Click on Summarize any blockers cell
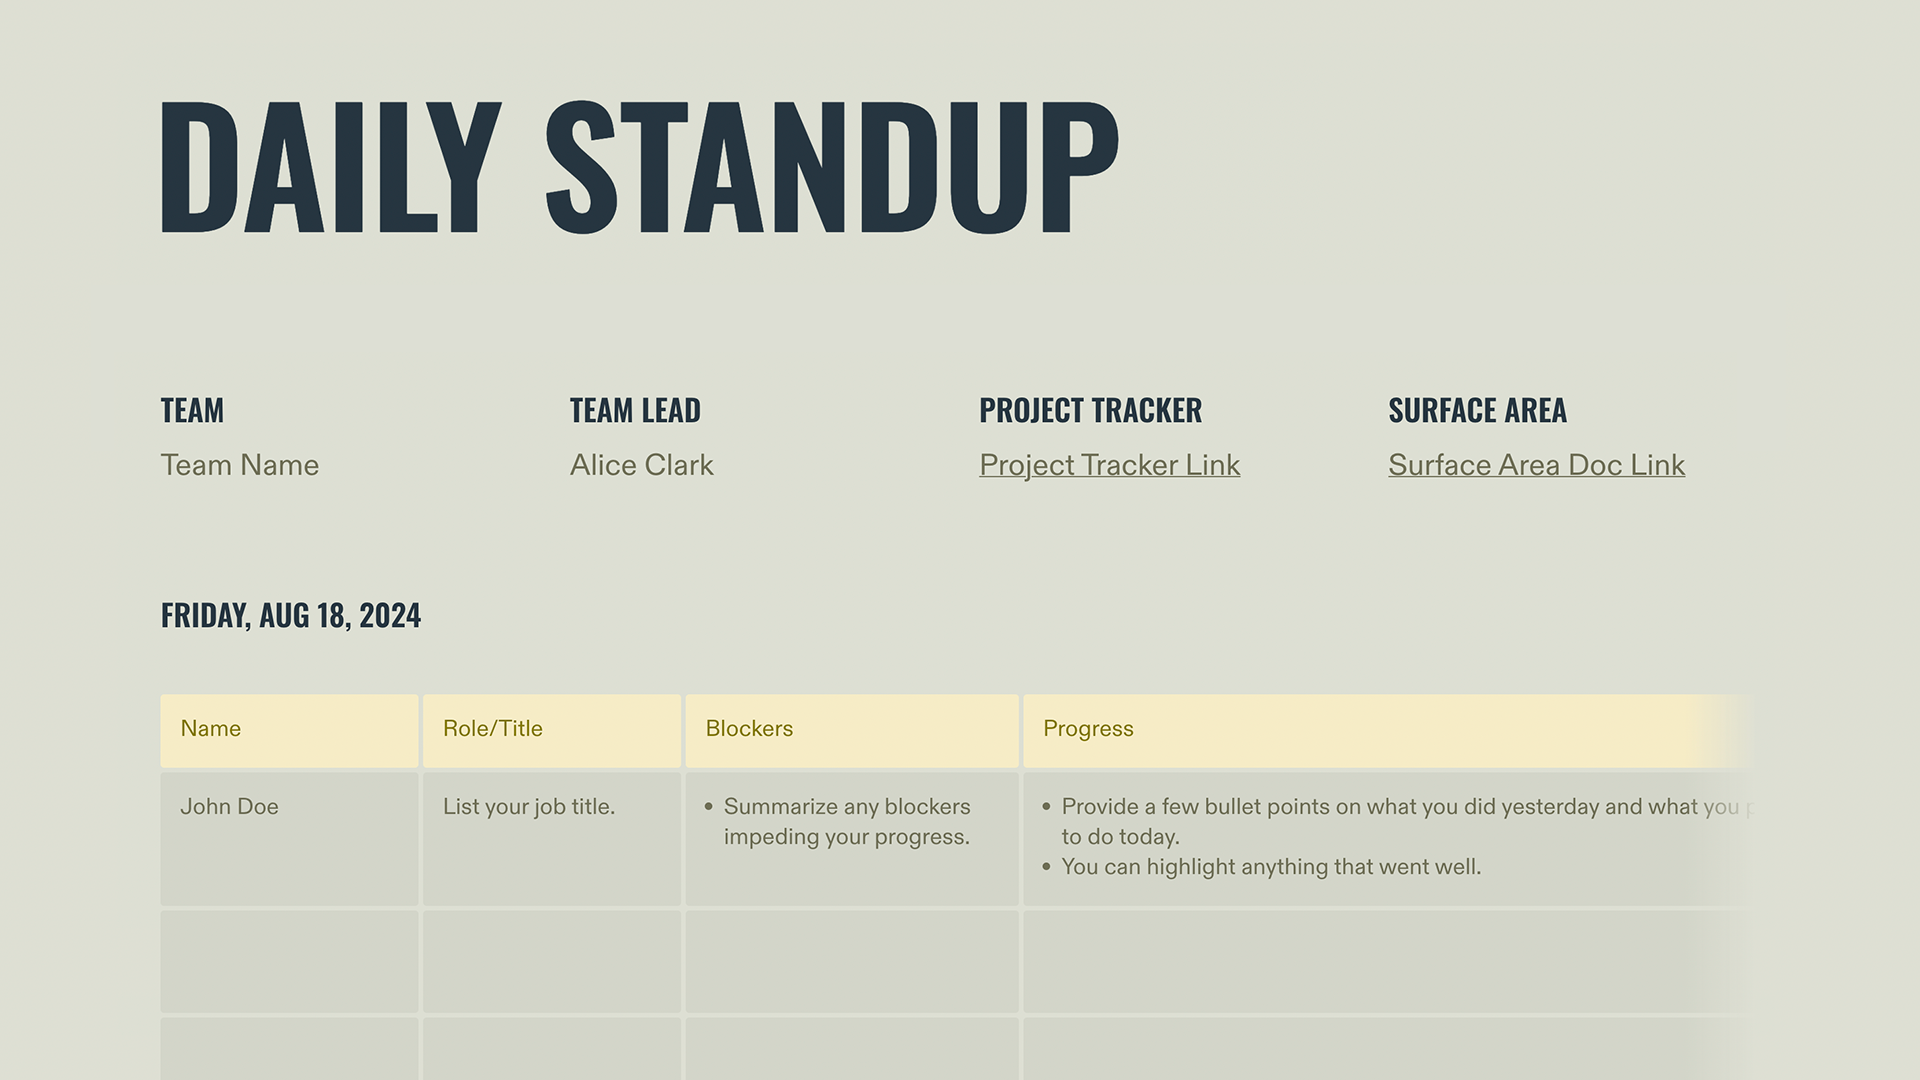The image size is (1920, 1080). coord(849,837)
